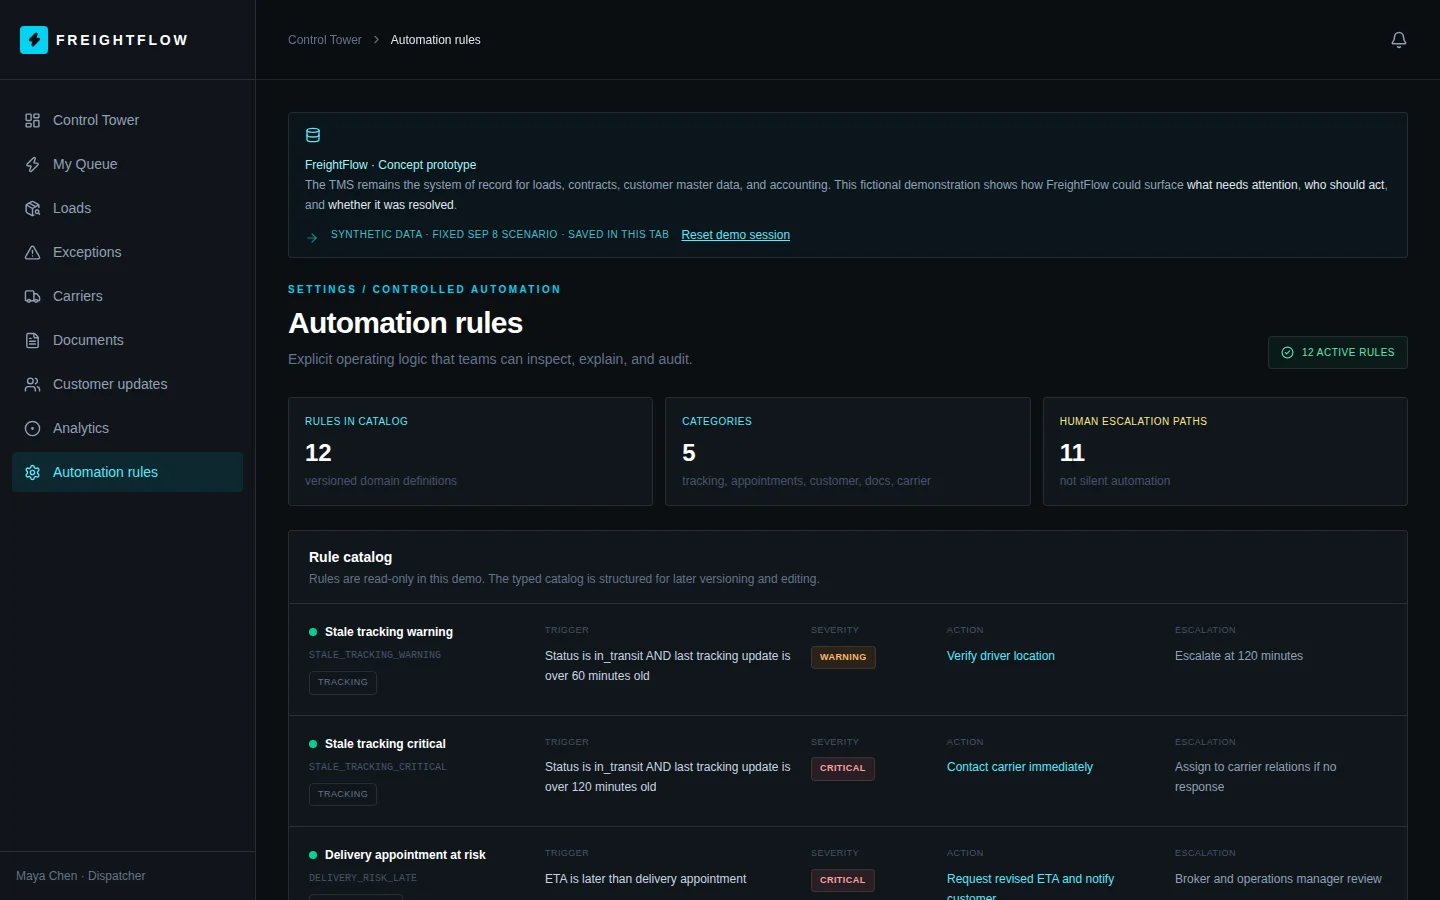The image size is (1440, 900).
Task: Click the green status dot for Stale tracking critical
Action: click(313, 744)
